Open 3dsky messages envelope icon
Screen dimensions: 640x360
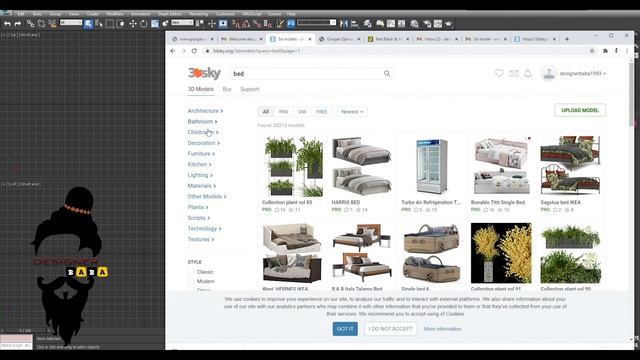[513, 73]
